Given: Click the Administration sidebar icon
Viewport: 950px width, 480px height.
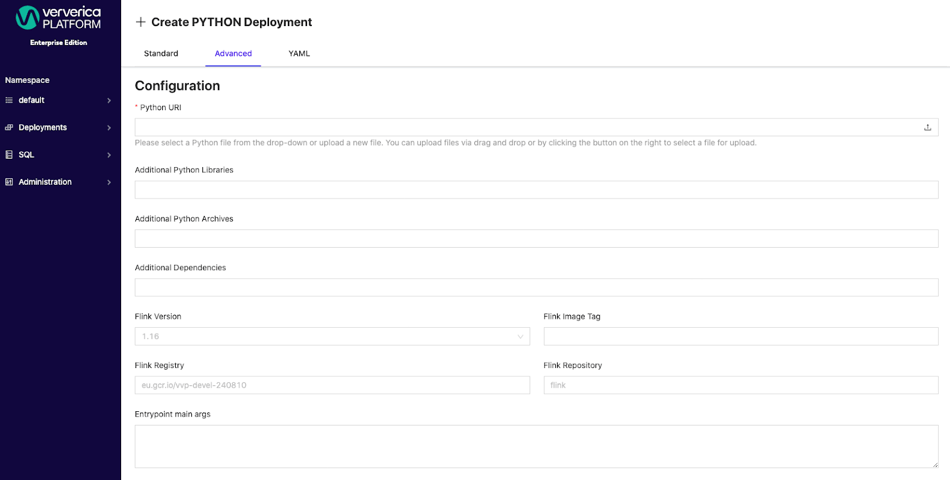Looking at the screenshot, I should pyautogui.click(x=8, y=182).
